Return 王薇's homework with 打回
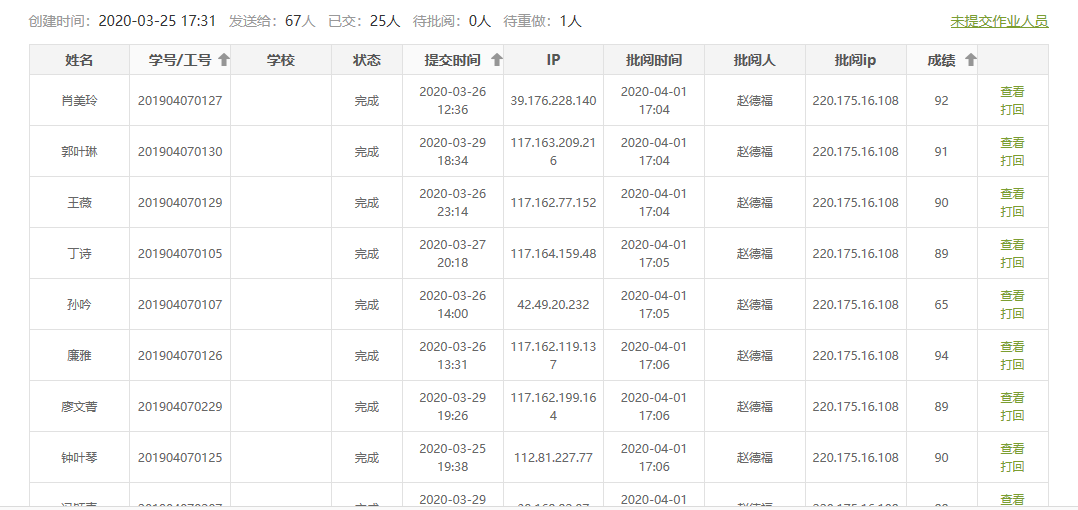Screen dimensions: 1078x510 coord(1012,212)
